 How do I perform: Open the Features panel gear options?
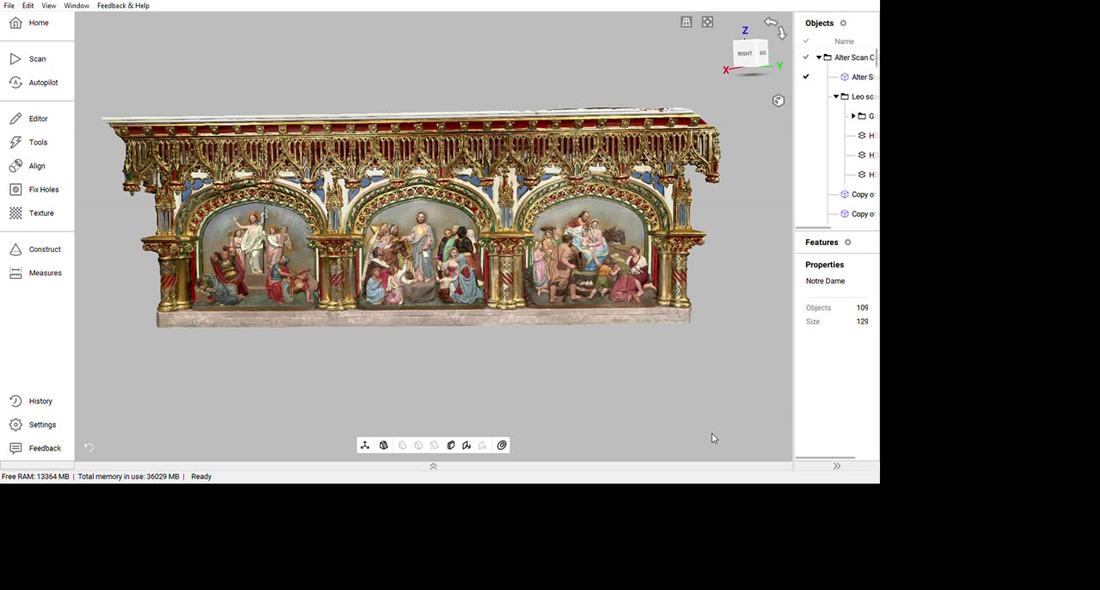click(847, 243)
